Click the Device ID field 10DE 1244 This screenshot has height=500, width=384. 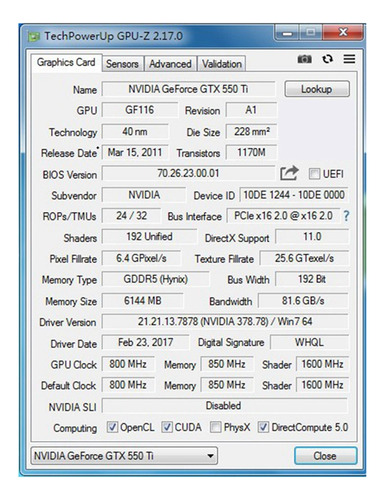click(294, 195)
